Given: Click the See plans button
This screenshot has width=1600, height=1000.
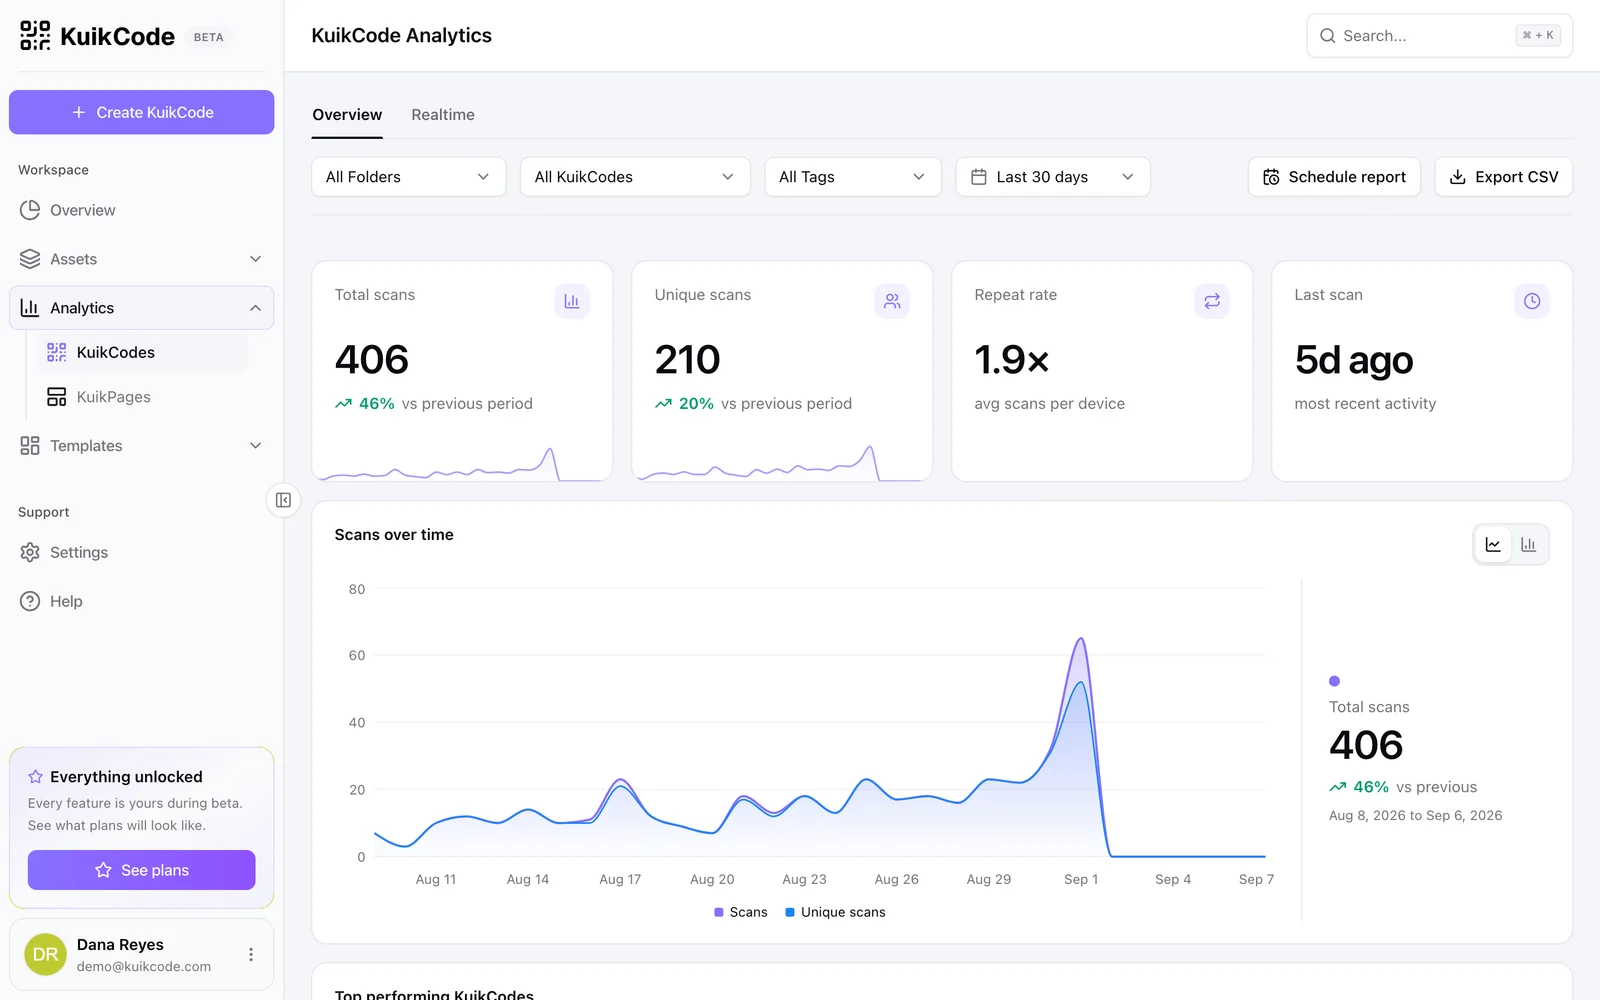Looking at the screenshot, I should 142,870.
